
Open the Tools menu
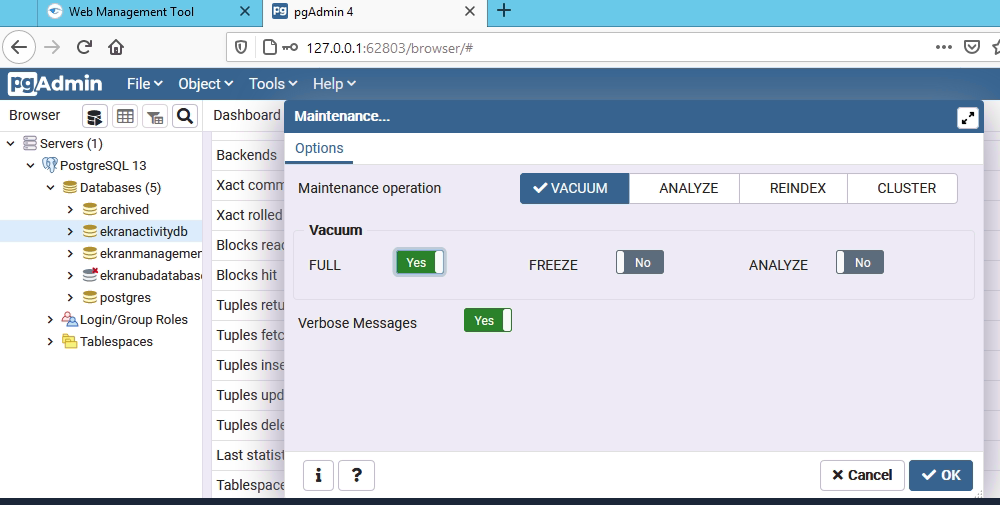(273, 84)
